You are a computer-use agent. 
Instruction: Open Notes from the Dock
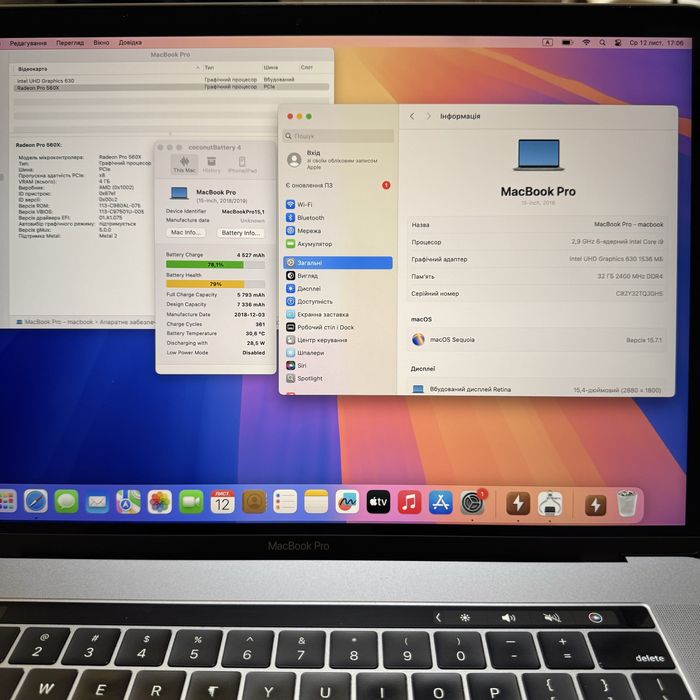[316, 502]
